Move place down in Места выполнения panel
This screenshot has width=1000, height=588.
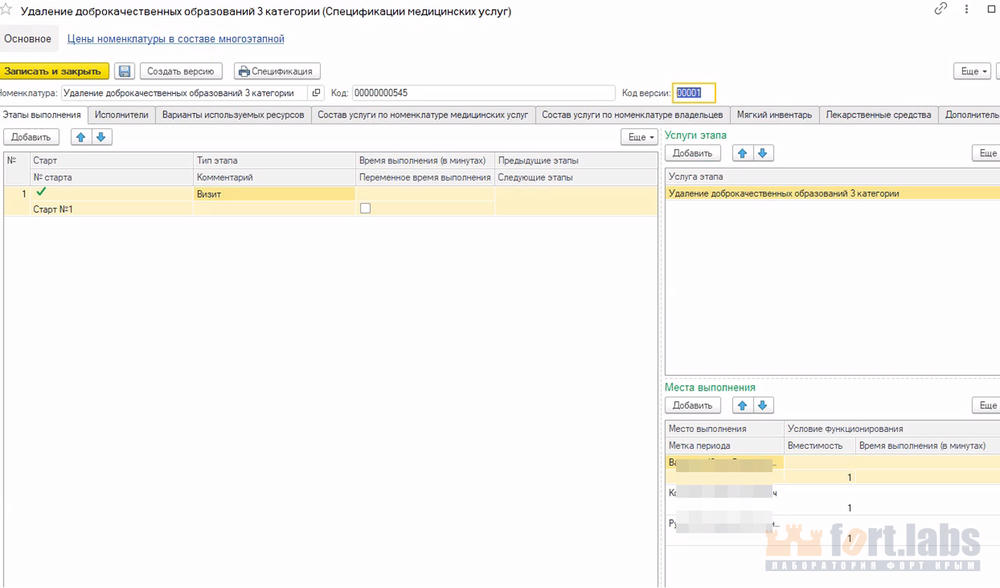pos(762,405)
